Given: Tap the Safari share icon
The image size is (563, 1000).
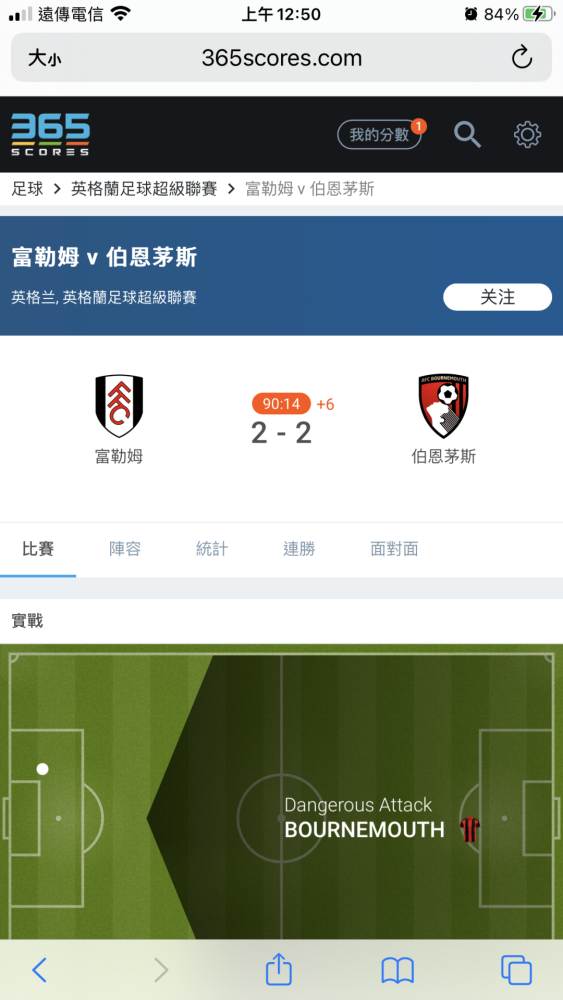Looking at the screenshot, I should coord(279,969).
